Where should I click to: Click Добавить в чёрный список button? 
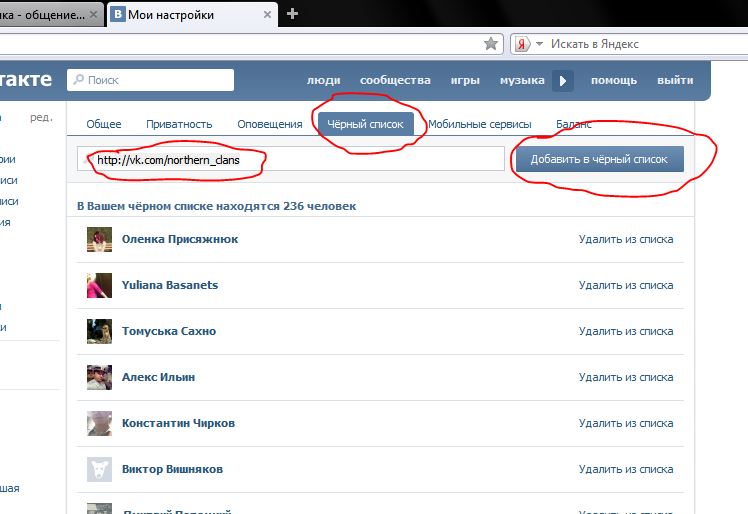click(x=599, y=159)
